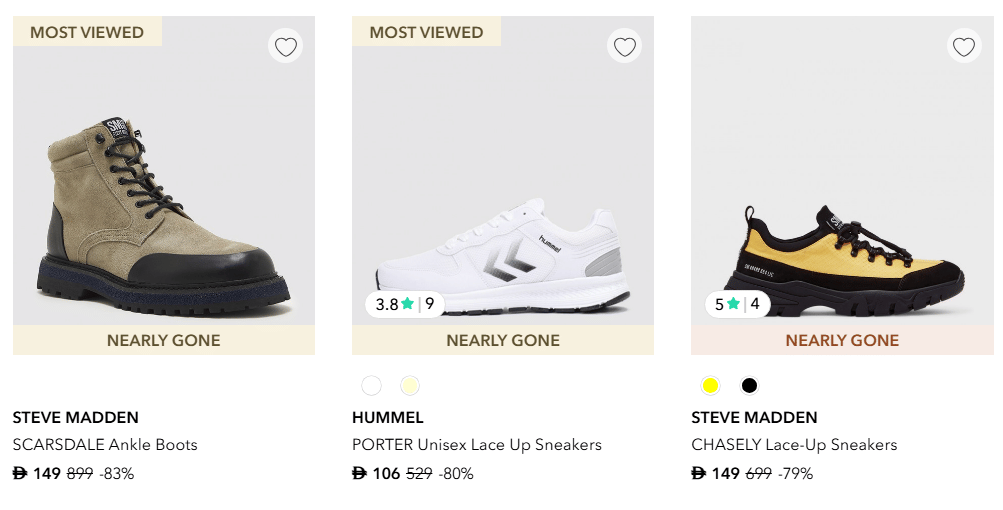Image resolution: width=1003 pixels, height=510 pixels.
Task: Select cream color for Hummel Porter sneakers
Action: tap(410, 386)
